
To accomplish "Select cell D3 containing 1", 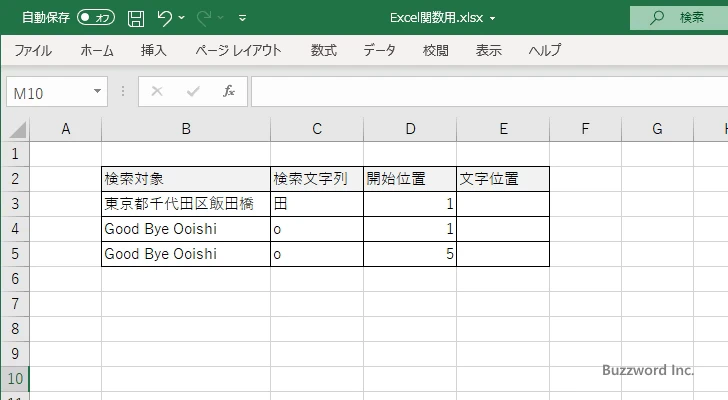I will pyautogui.click(x=410, y=204).
